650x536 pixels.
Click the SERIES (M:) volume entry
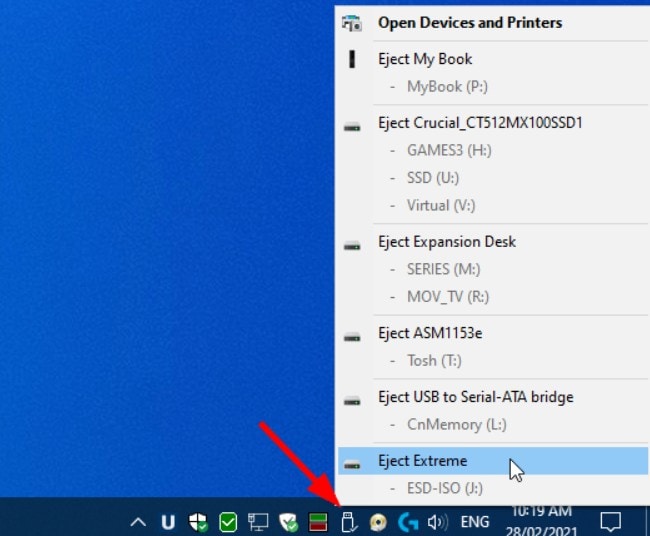[444, 269]
